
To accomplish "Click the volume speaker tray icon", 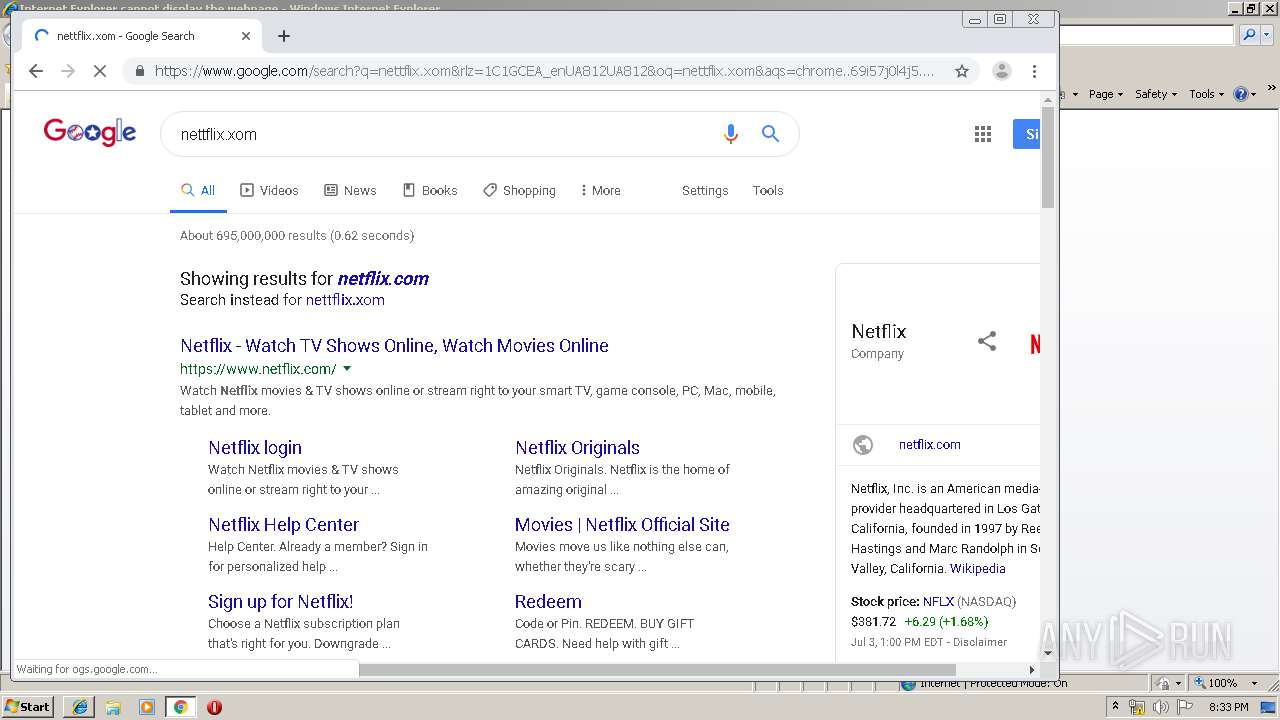I will tap(1160, 707).
